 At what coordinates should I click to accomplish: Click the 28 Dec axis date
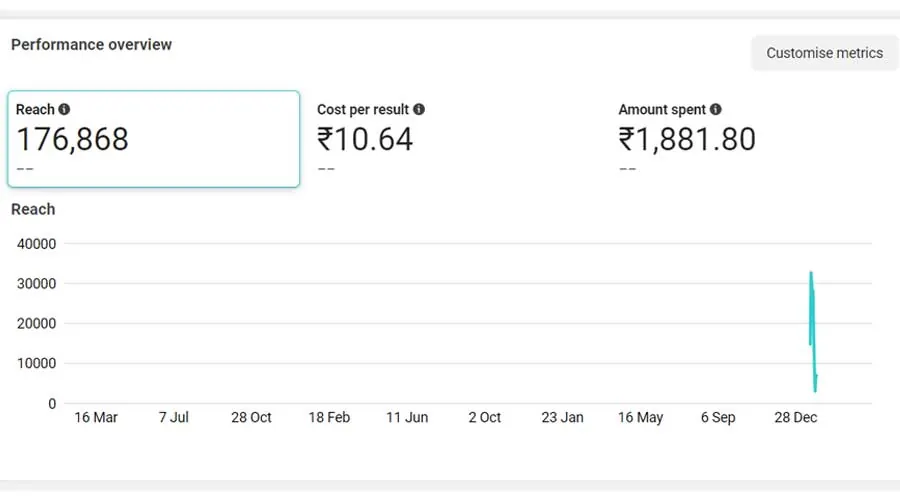pyautogui.click(x=796, y=417)
